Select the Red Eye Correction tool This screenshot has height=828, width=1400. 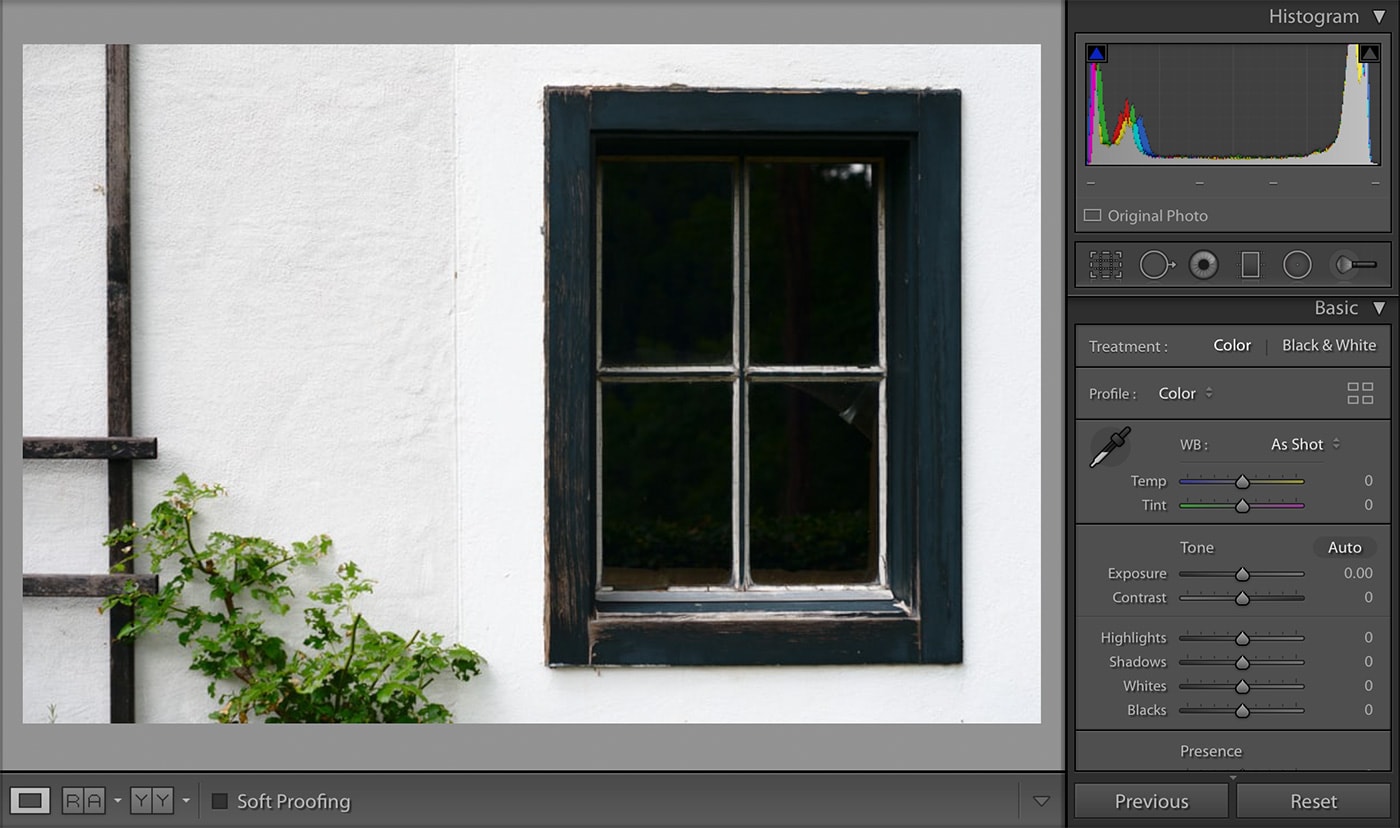(x=1203, y=265)
